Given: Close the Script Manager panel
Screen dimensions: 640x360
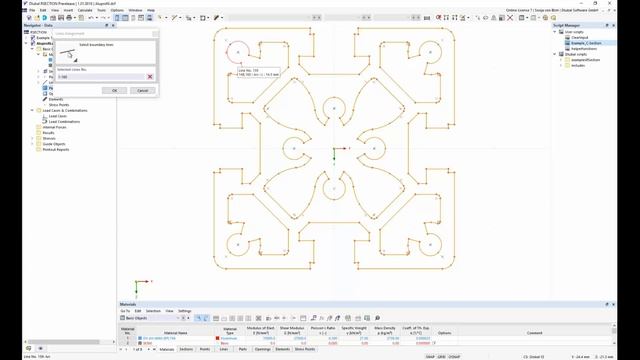Looking at the screenshot, I should coord(613,25).
